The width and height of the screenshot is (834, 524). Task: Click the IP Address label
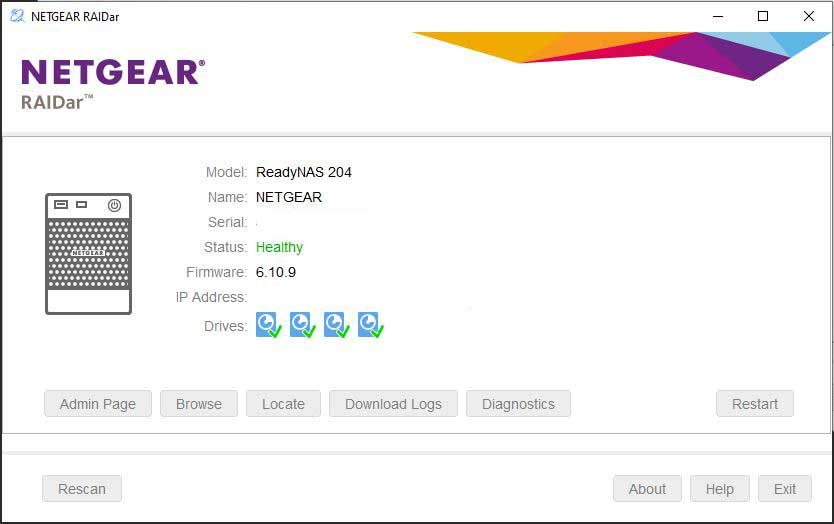(x=211, y=297)
